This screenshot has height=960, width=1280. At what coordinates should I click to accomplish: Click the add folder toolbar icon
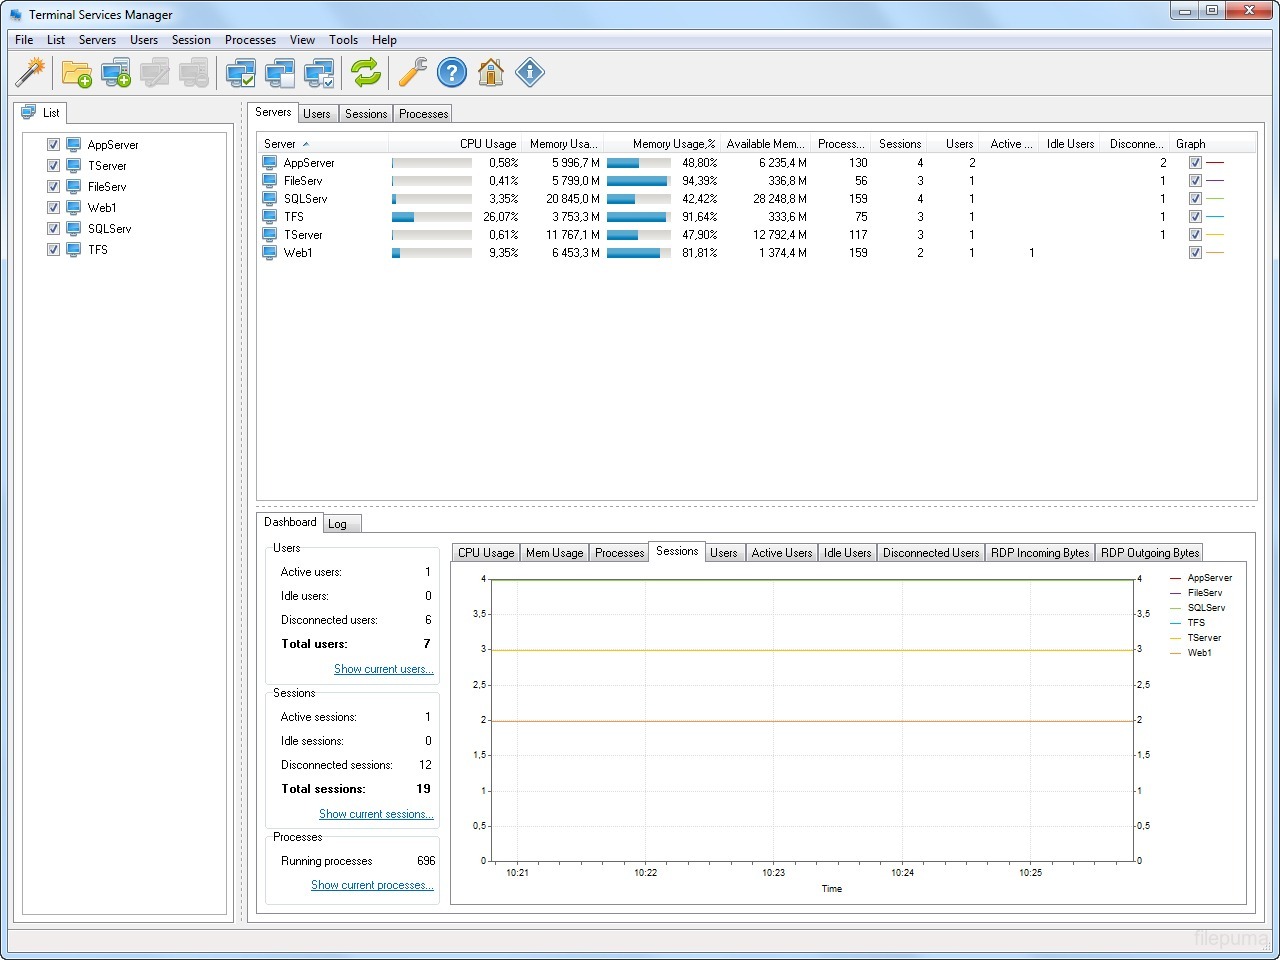click(x=76, y=72)
